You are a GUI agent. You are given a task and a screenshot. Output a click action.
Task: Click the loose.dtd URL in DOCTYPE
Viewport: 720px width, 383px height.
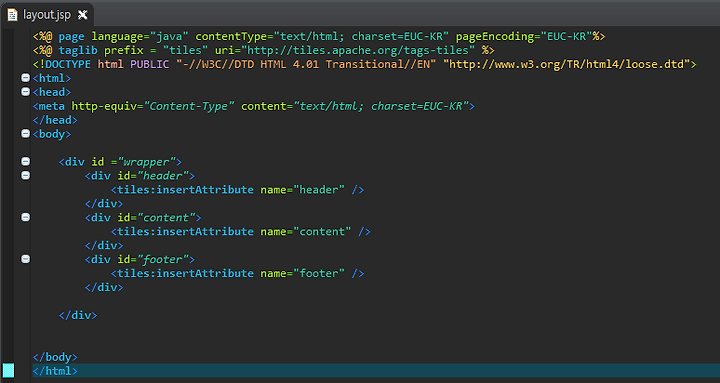566,64
